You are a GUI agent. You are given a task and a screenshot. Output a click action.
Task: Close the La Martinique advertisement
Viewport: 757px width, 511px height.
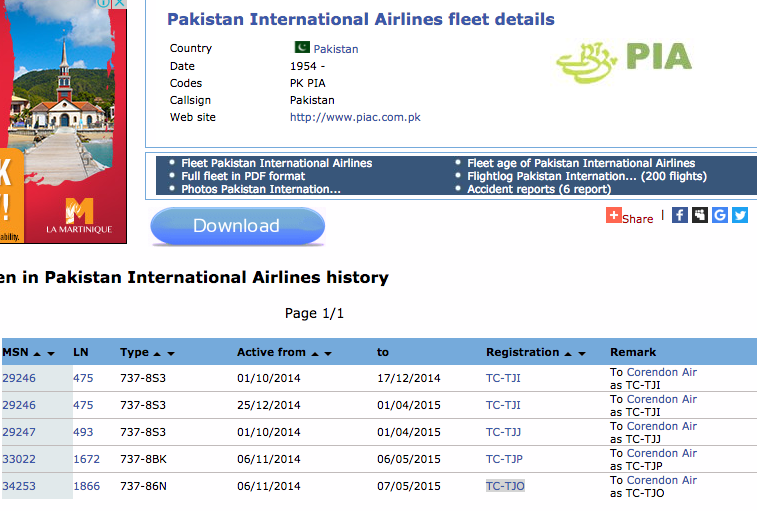(120, 3)
